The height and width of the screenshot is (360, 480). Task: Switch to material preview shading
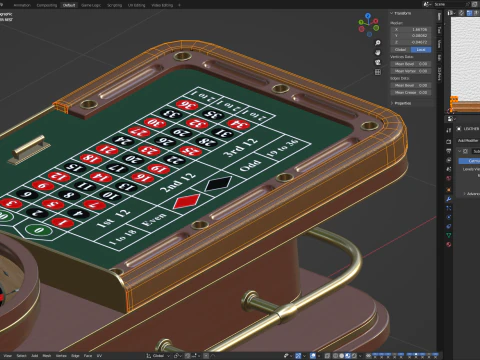pyautogui.click(x=347, y=356)
